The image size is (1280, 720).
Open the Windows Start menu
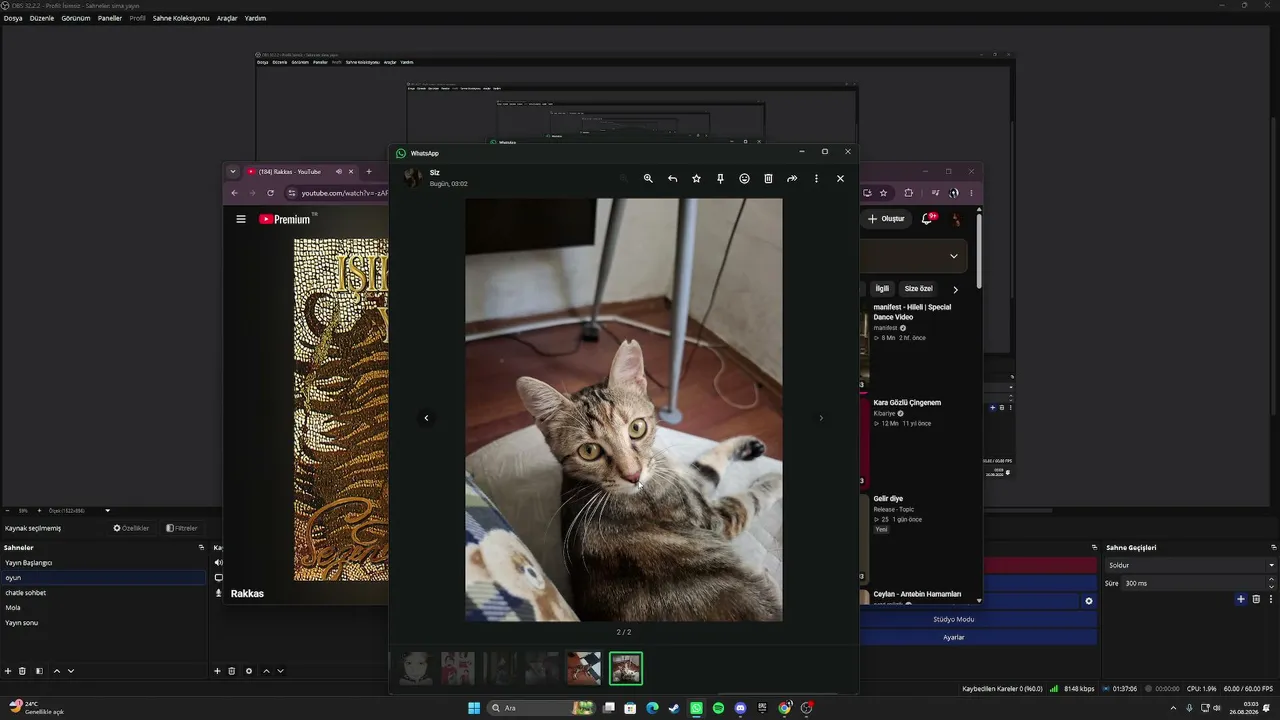click(x=474, y=708)
